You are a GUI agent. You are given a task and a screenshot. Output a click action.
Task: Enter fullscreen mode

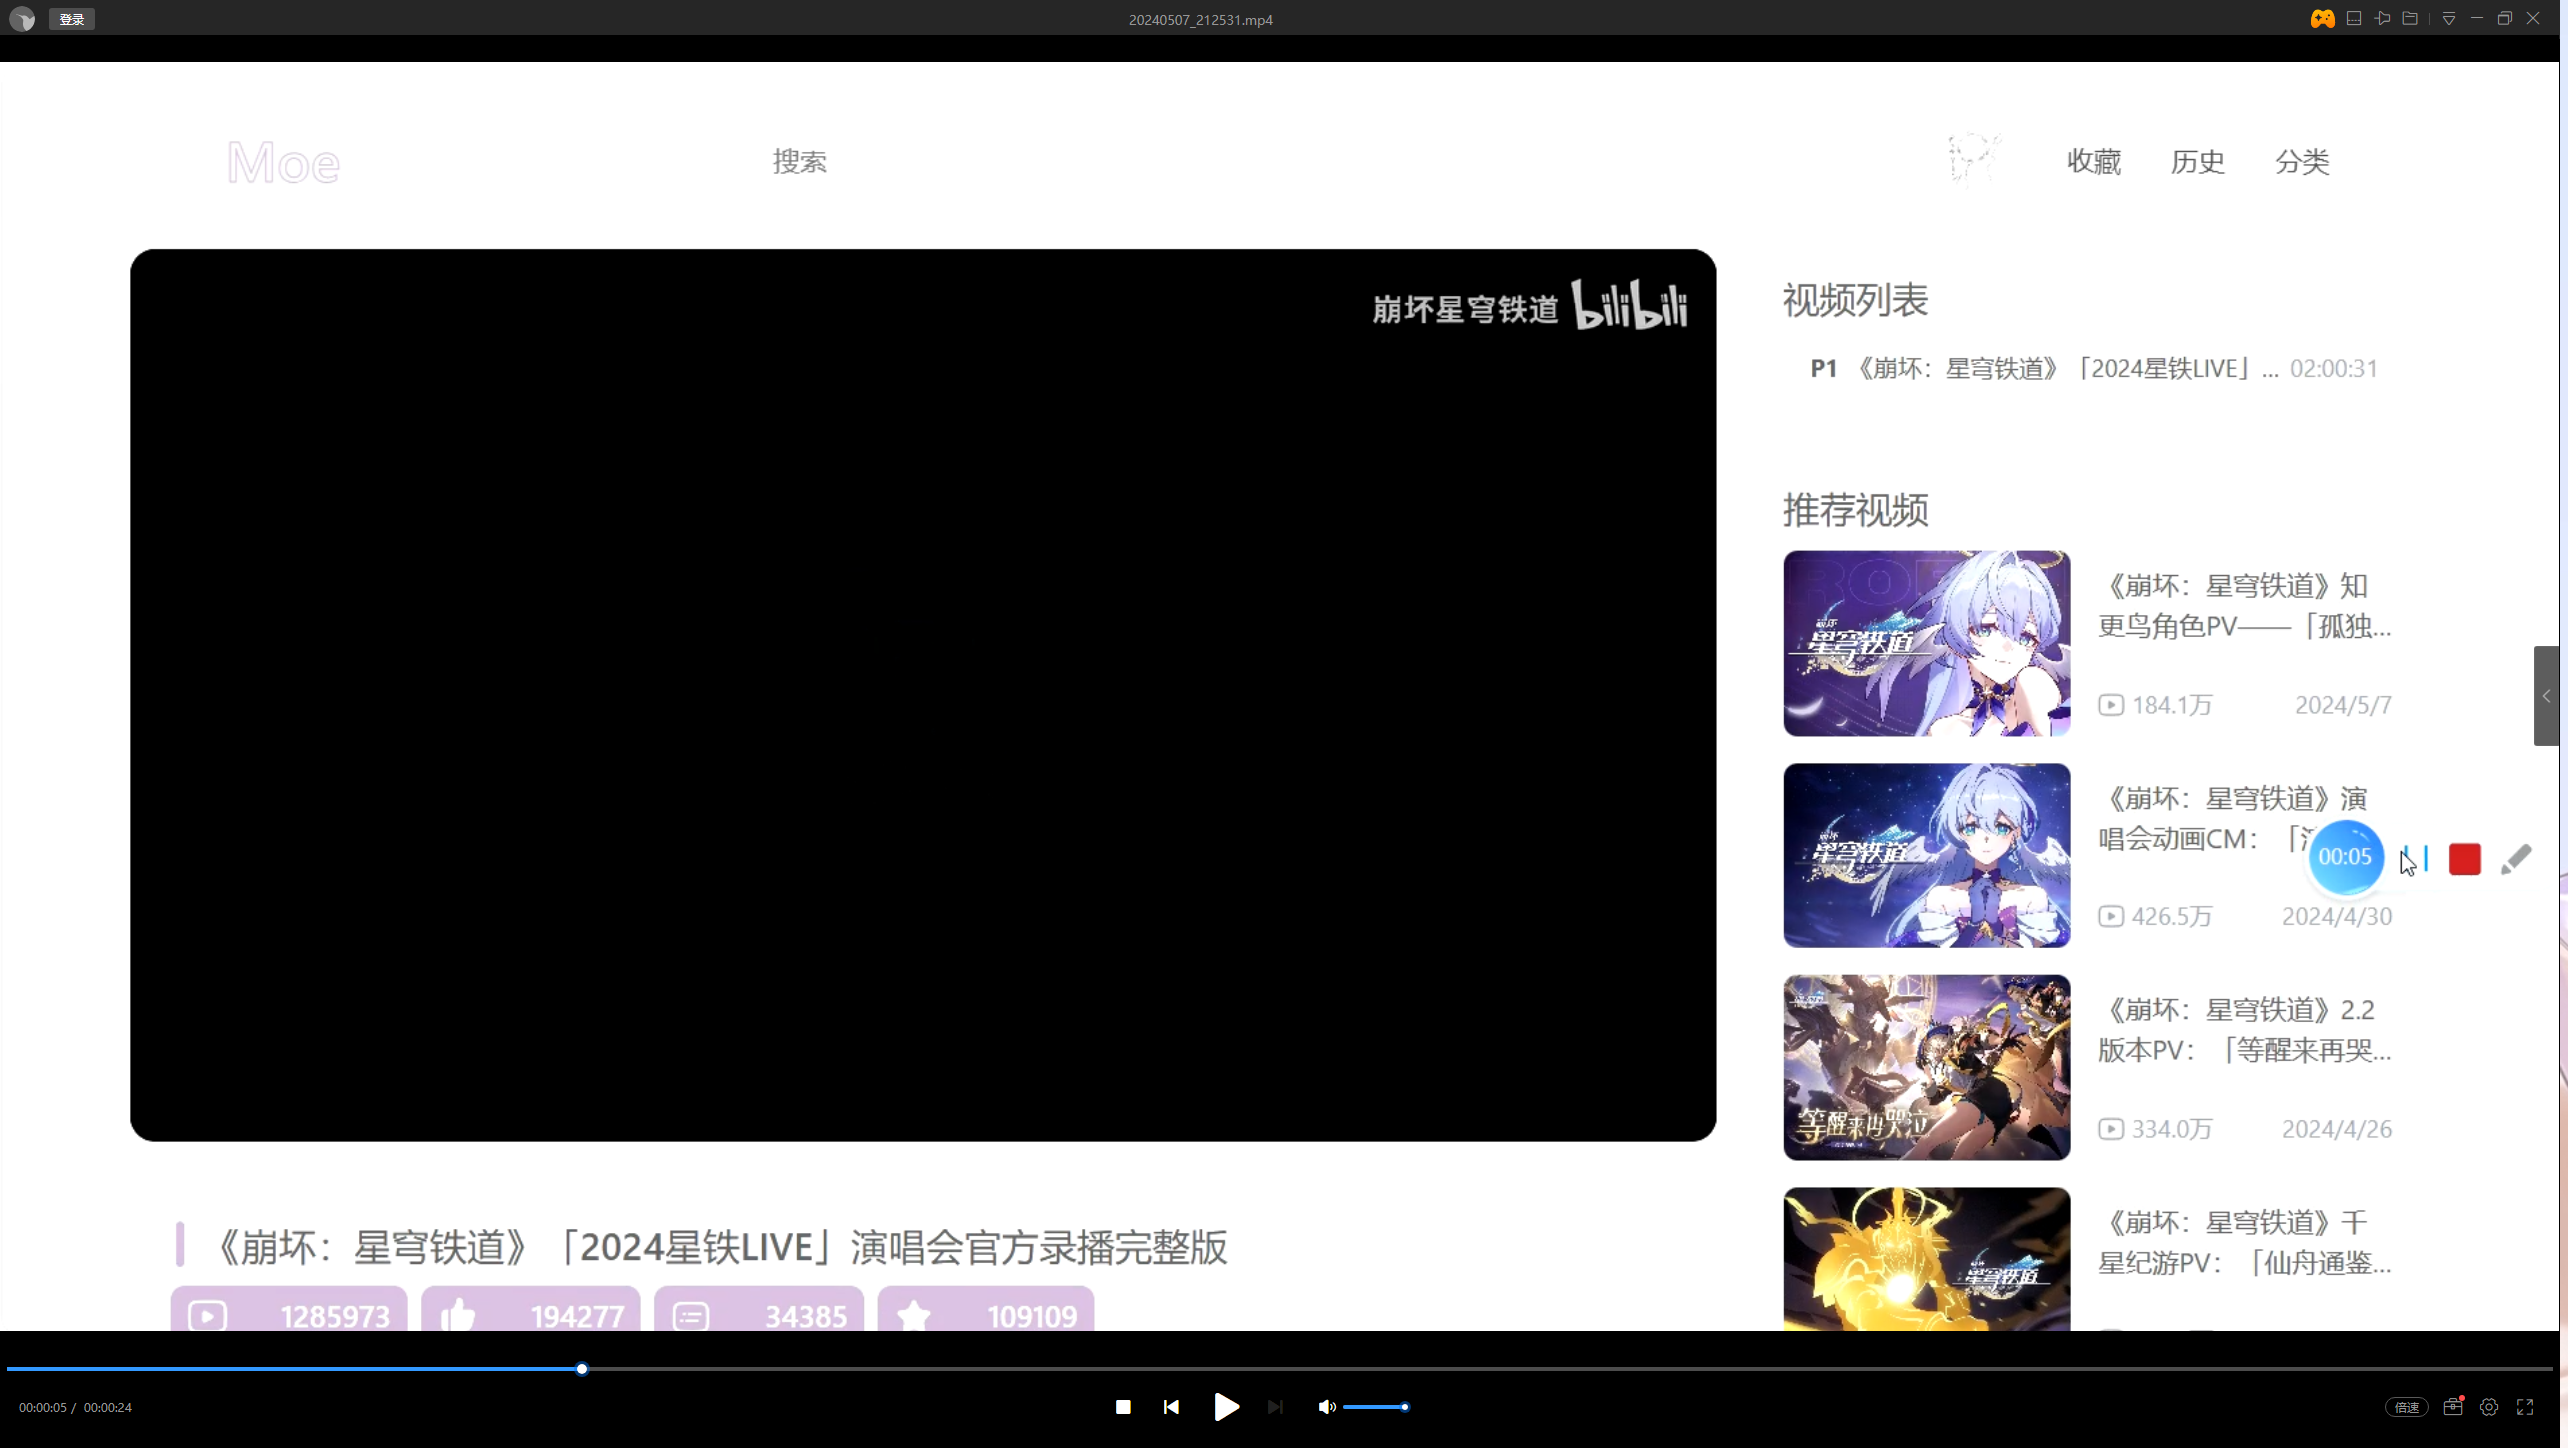click(2525, 1407)
